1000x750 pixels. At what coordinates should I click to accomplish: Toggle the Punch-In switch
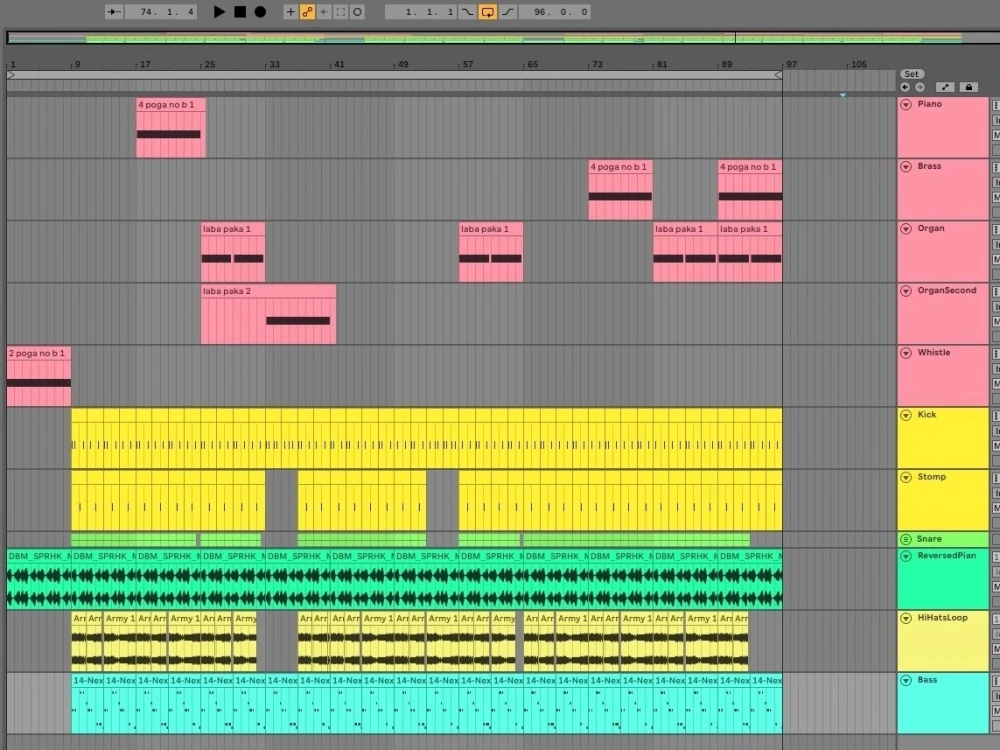[x=467, y=11]
